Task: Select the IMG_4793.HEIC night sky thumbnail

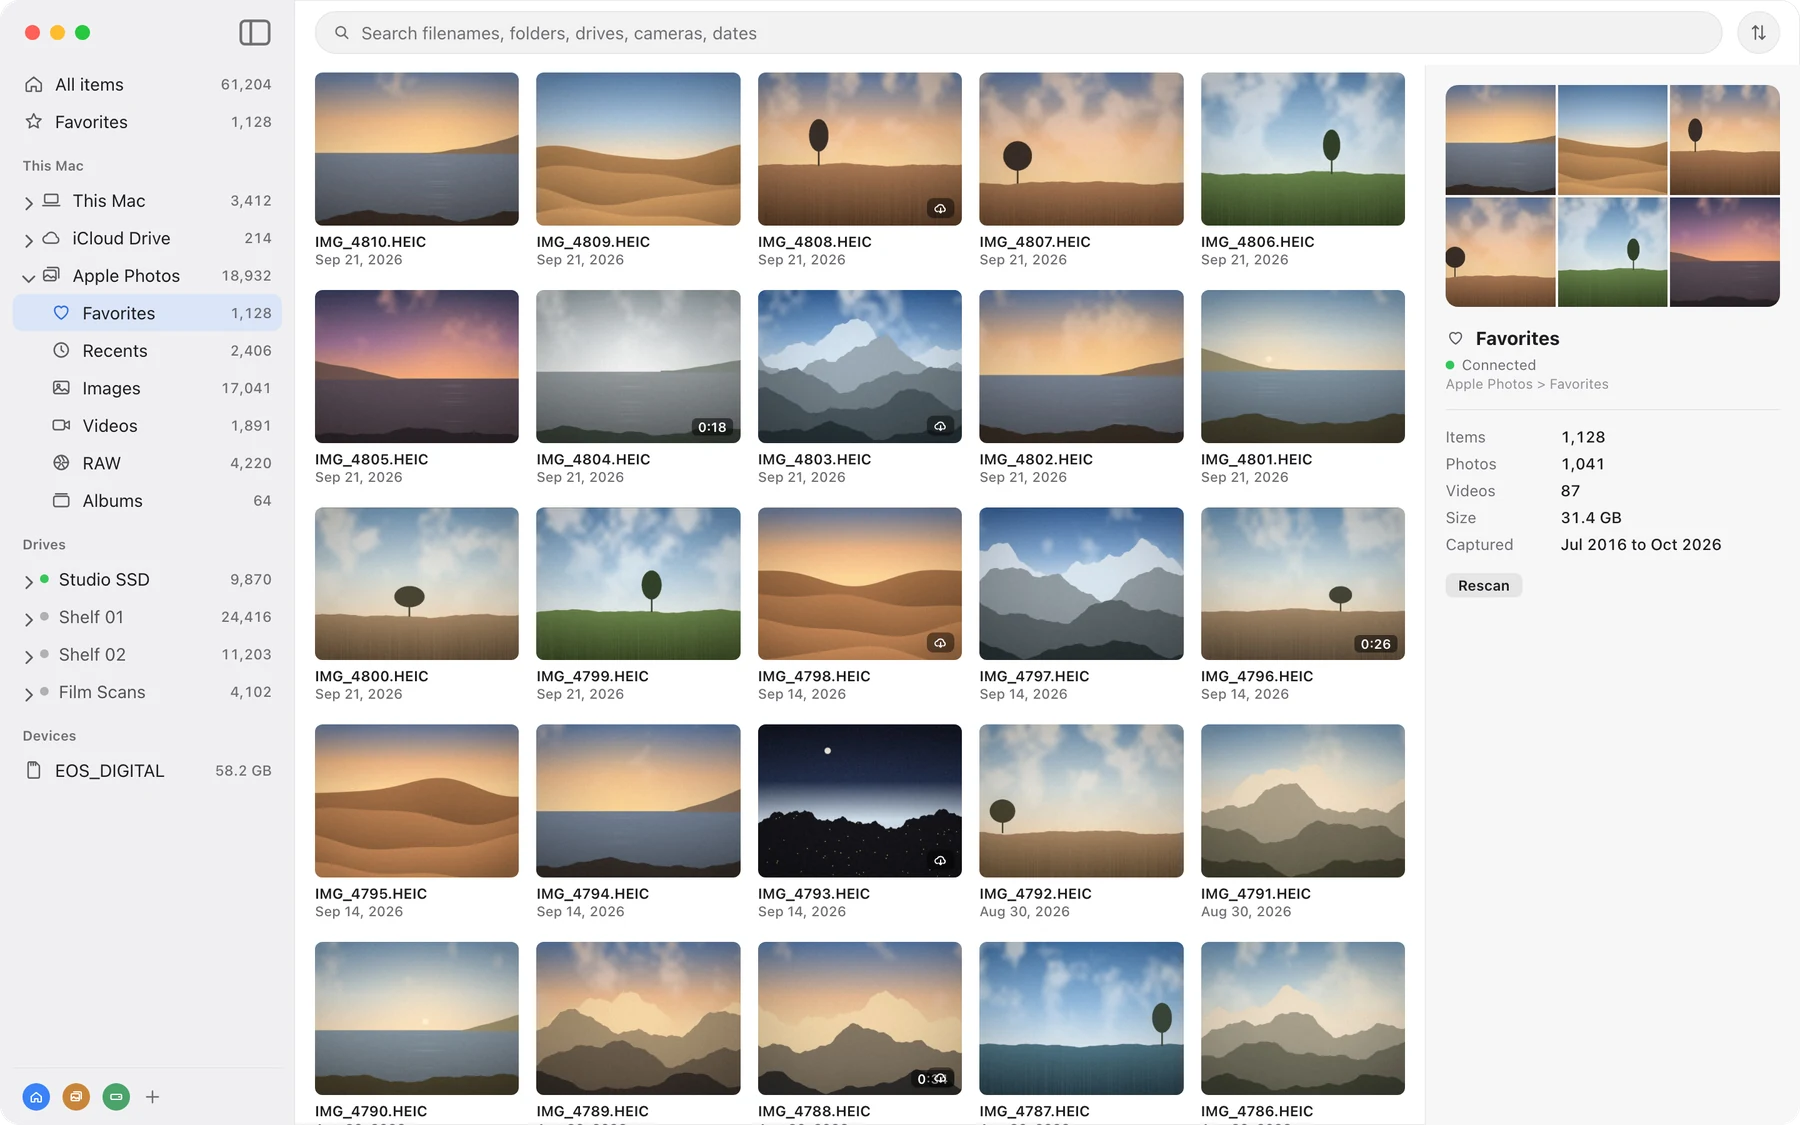Action: [x=860, y=801]
